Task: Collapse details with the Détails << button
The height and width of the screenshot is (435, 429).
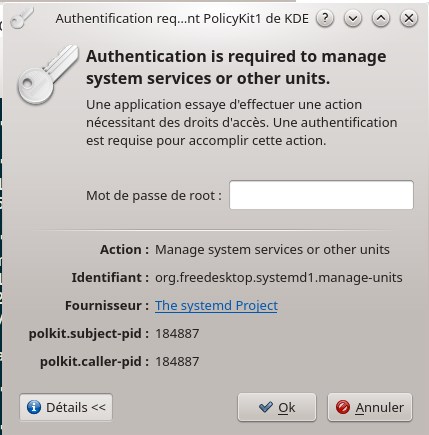Action: click(x=66, y=407)
